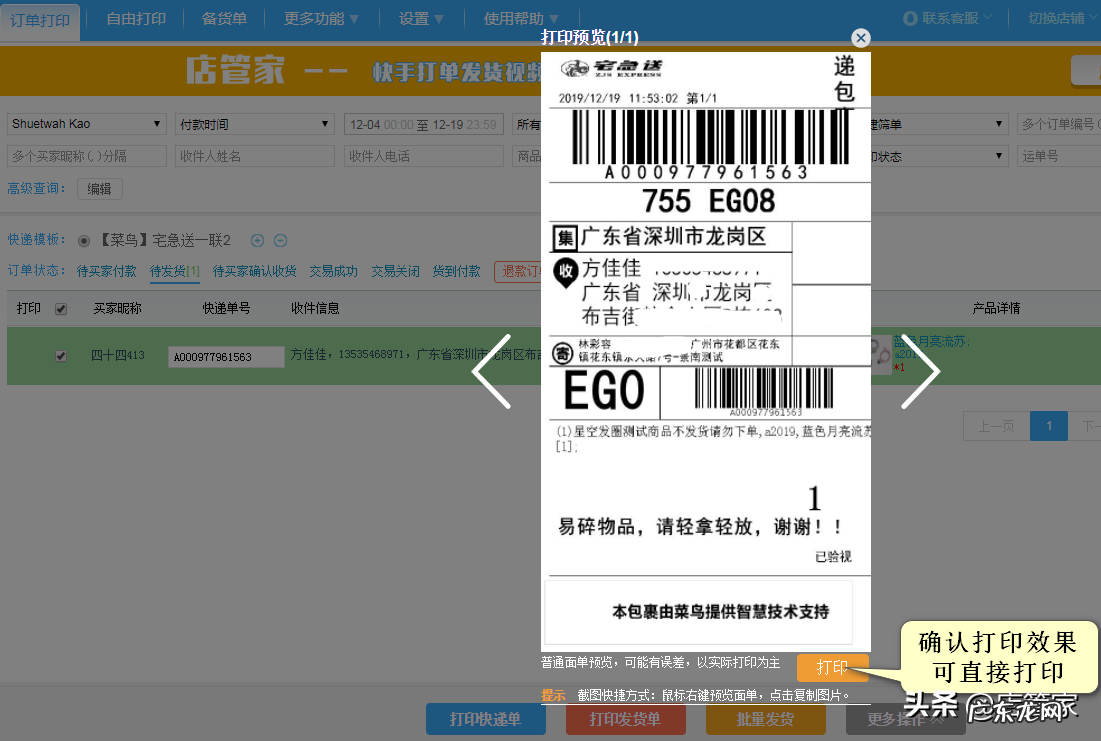Click the left arrow to view previous label
The image size is (1101, 741).
492,371
